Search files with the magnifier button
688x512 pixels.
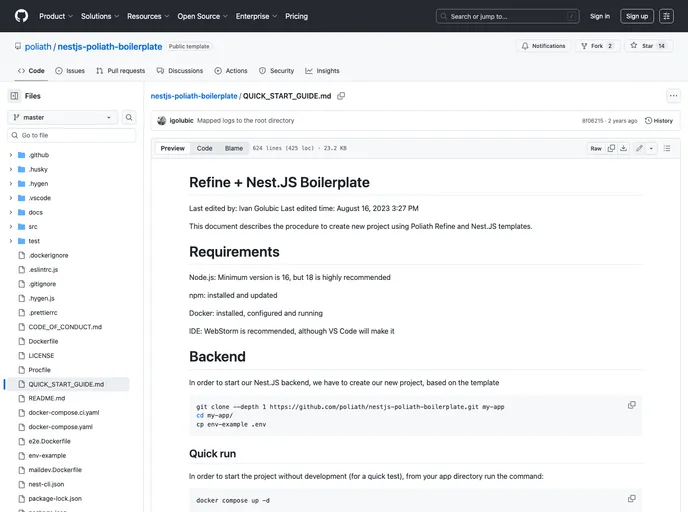tap(129, 117)
